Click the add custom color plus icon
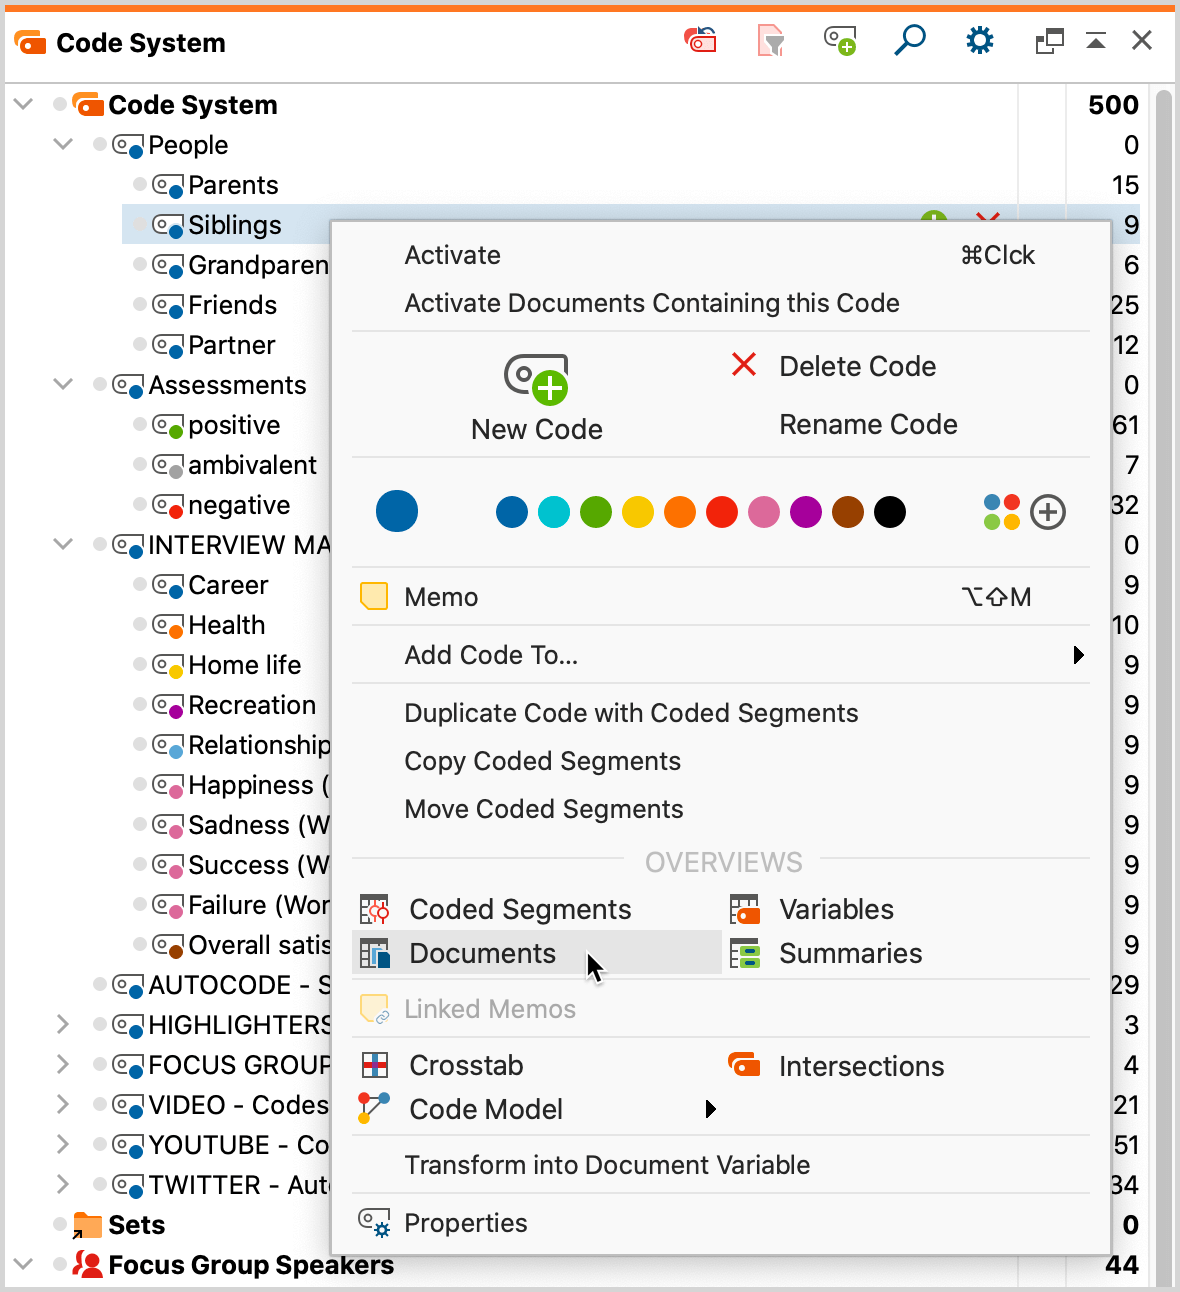The image size is (1180, 1292). tap(1048, 512)
